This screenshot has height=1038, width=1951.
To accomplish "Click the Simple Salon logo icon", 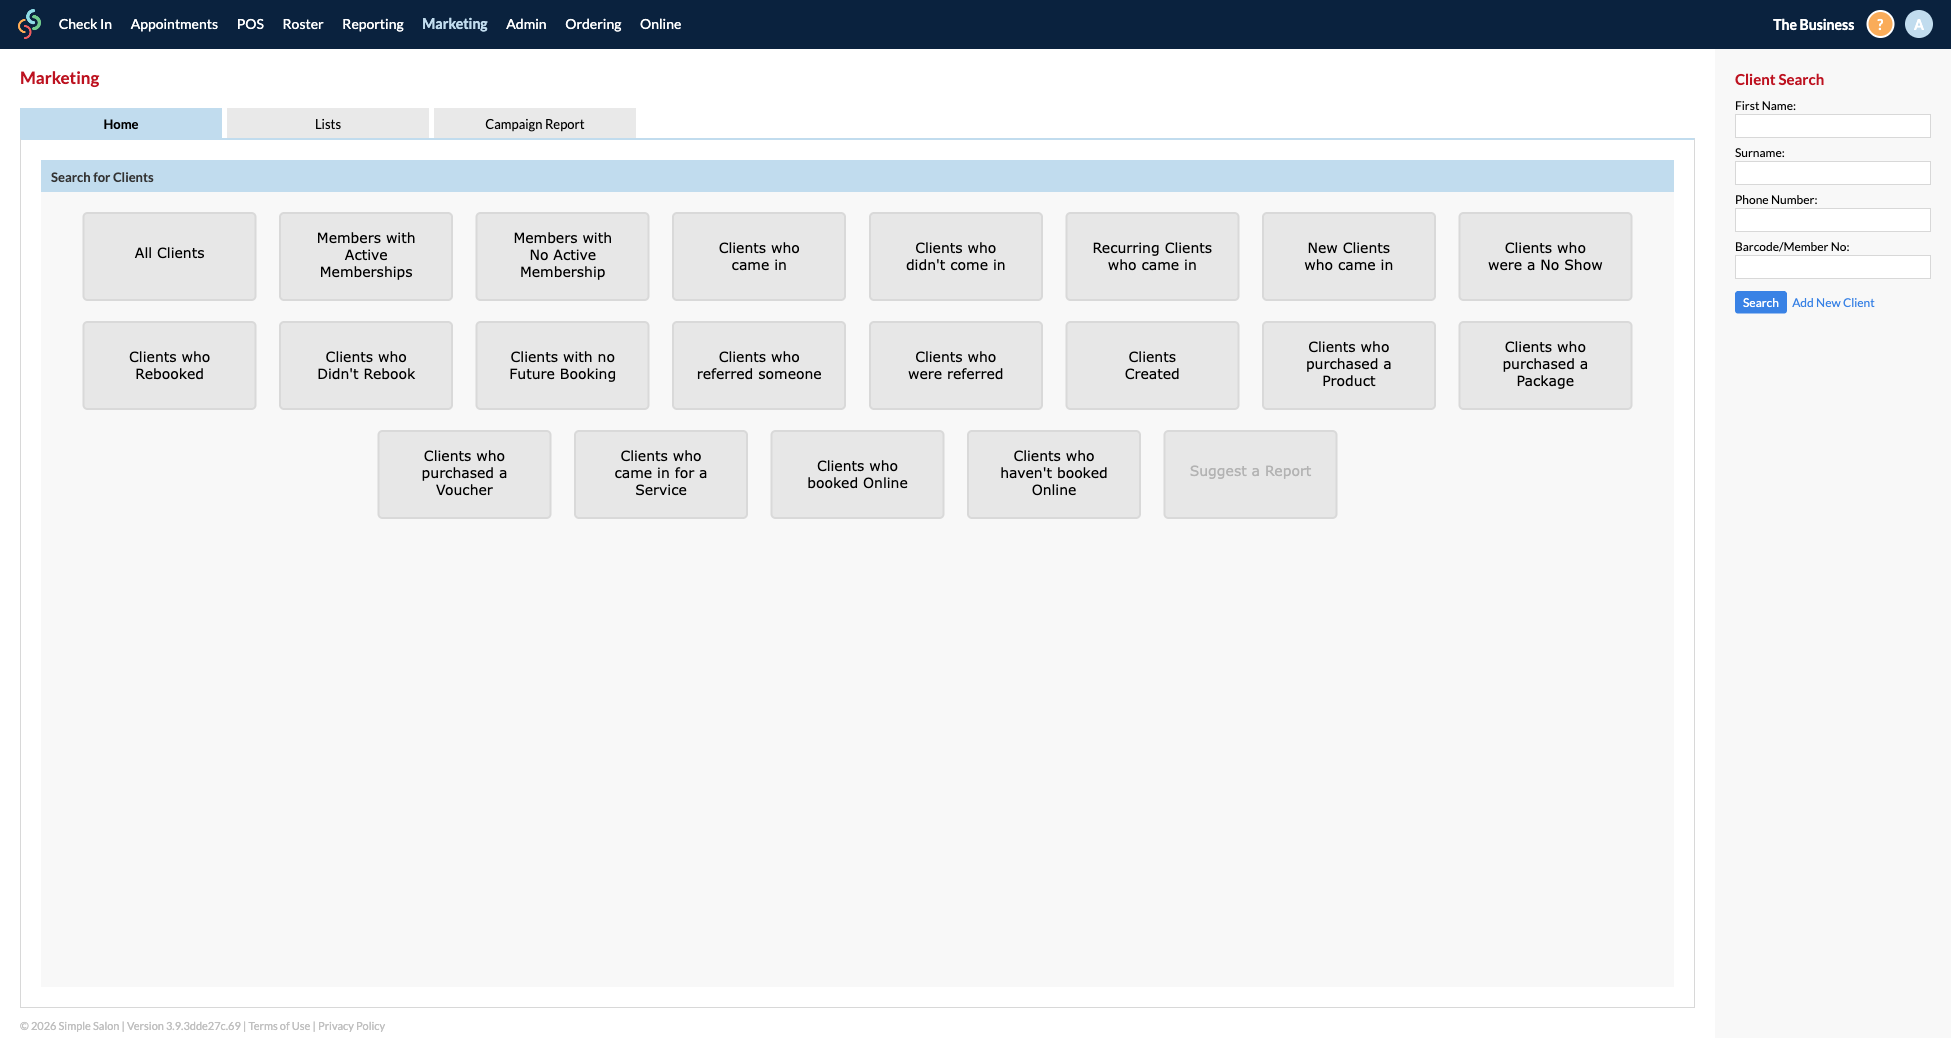I will pyautogui.click(x=29, y=23).
